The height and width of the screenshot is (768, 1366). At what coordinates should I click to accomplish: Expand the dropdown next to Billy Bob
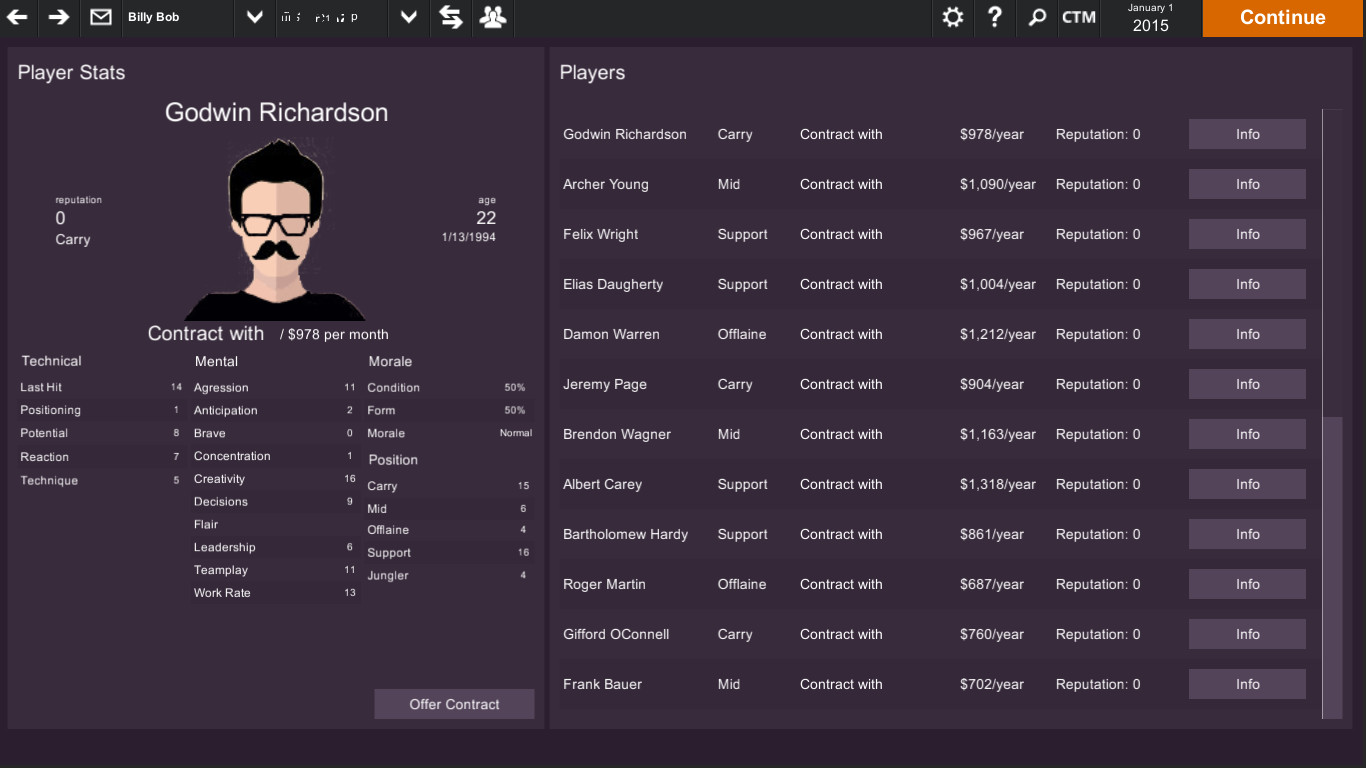coord(253,17)
